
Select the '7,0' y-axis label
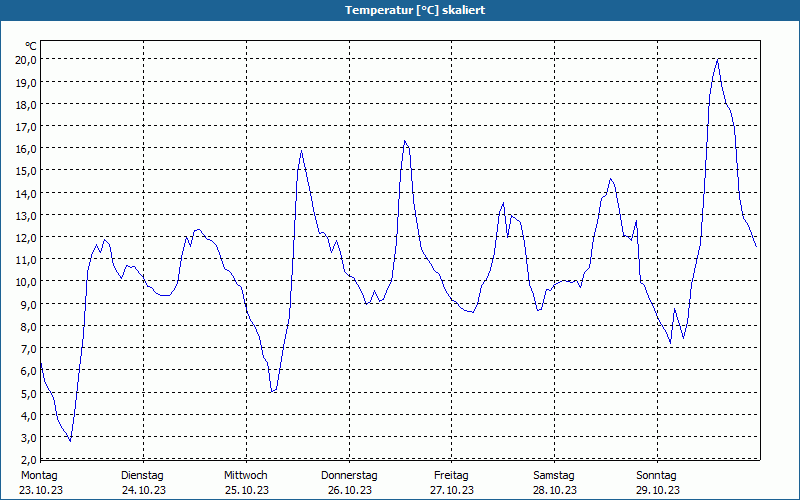(x=28, y=348)
